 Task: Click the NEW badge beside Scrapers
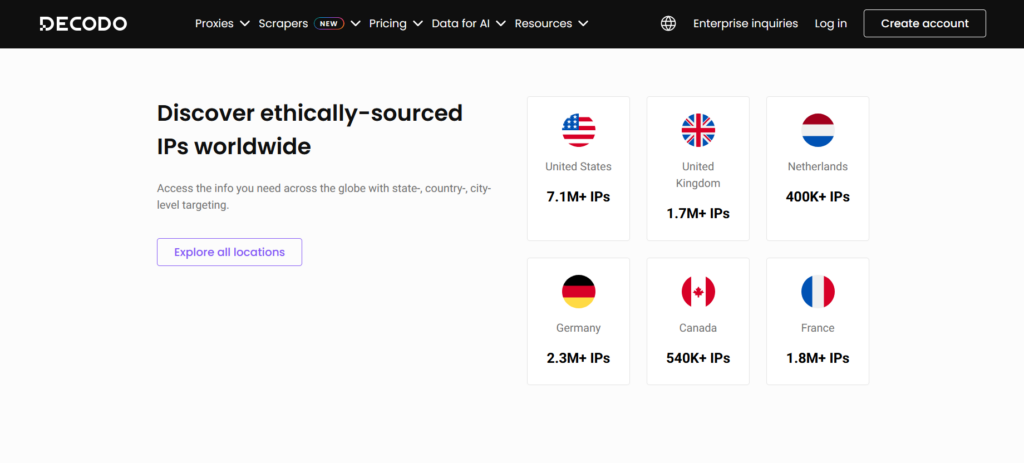pyautogui.click(x=328, y=23)
